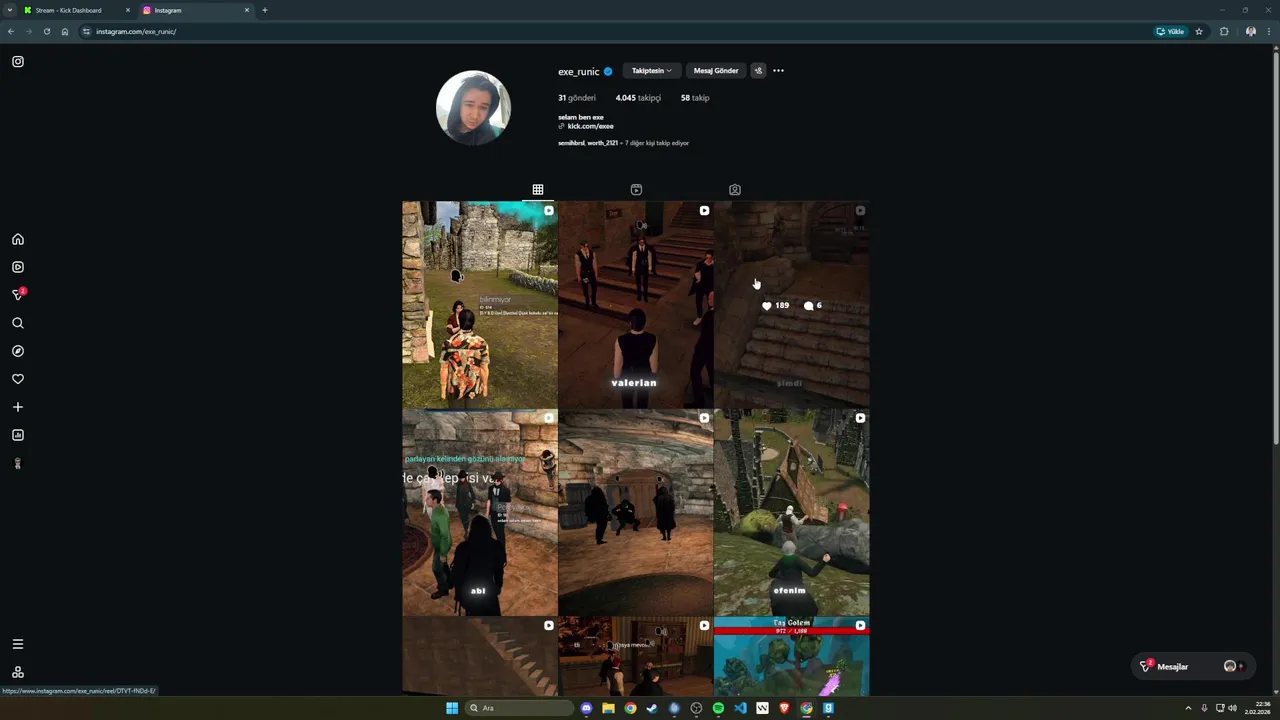Viewport: 1280px width, 720px height.
Task: Open Discord from the taskbar
Action: tap(586, 708)
